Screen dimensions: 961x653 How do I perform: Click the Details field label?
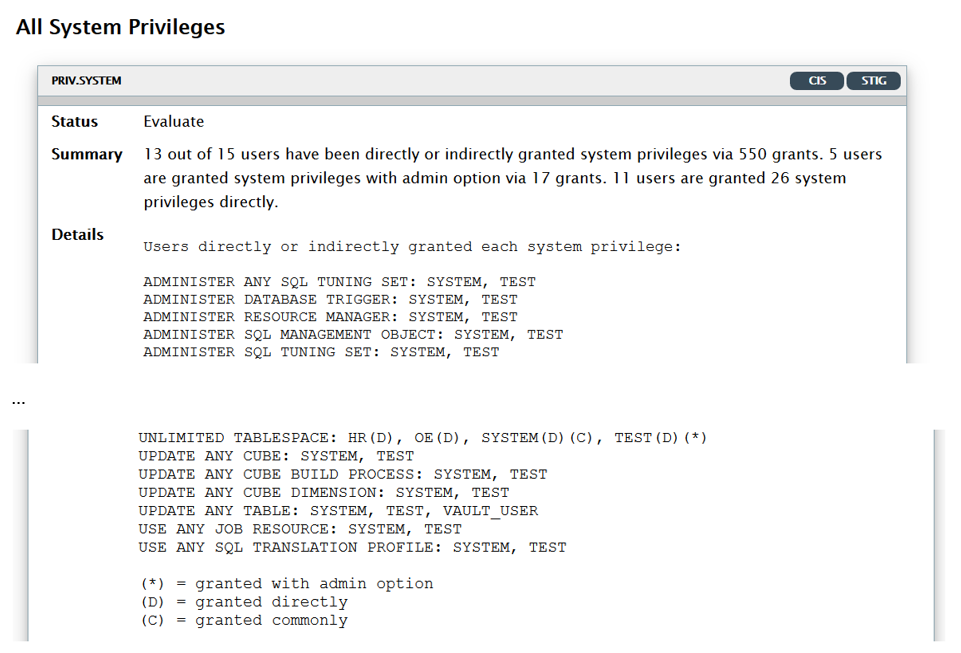78,234
